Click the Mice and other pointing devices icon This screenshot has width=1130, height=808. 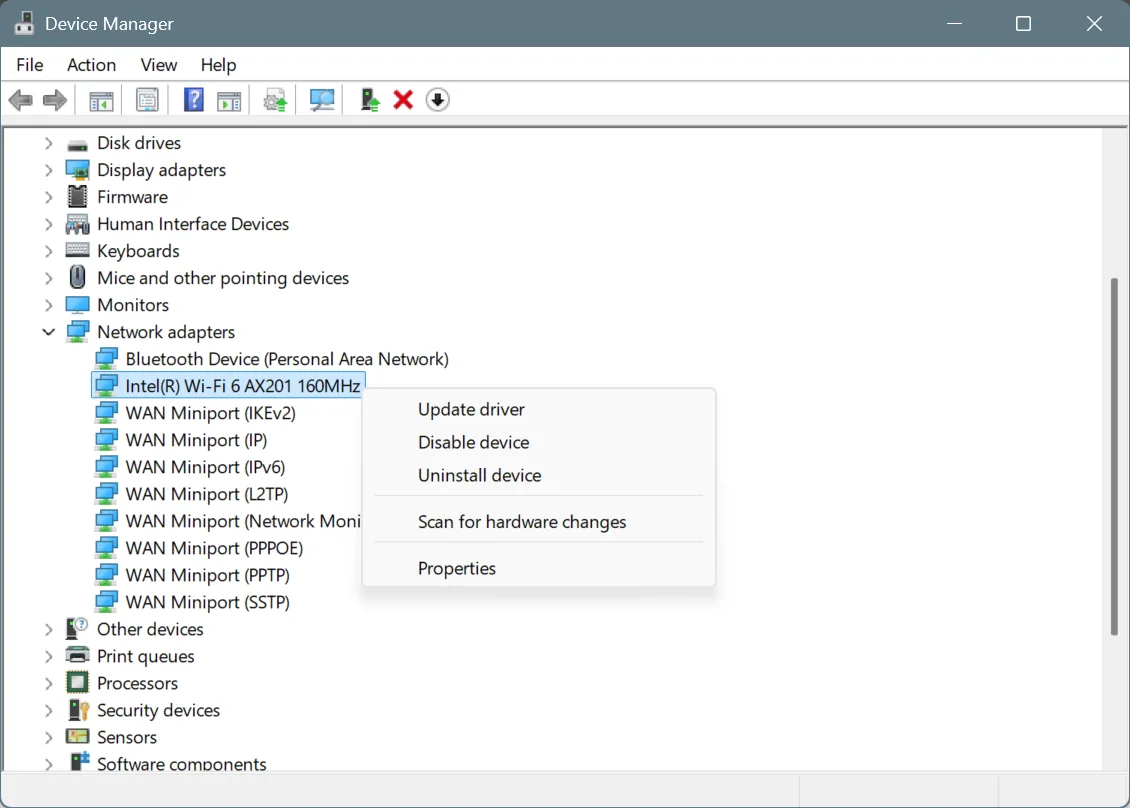click(77, 278)
